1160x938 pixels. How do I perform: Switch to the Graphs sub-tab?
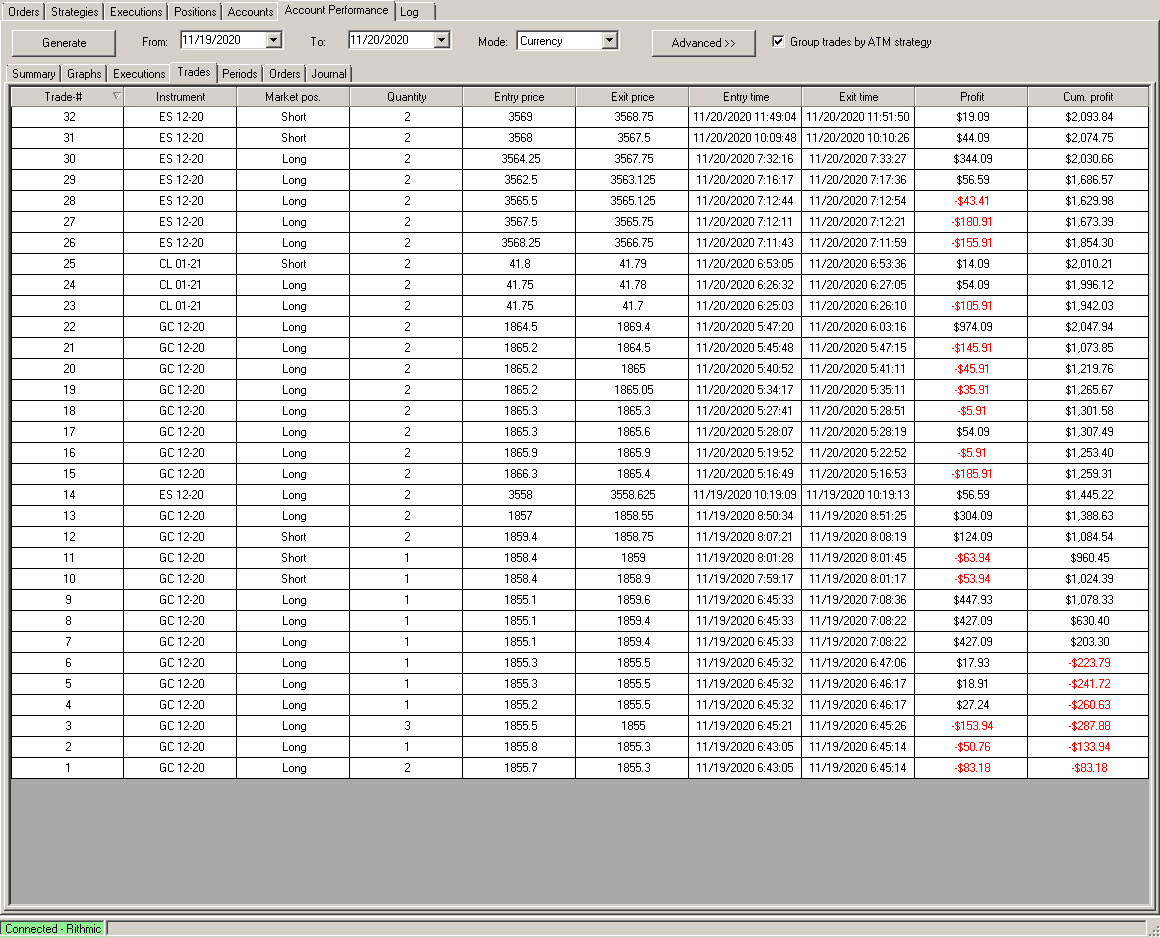(84, 74)
